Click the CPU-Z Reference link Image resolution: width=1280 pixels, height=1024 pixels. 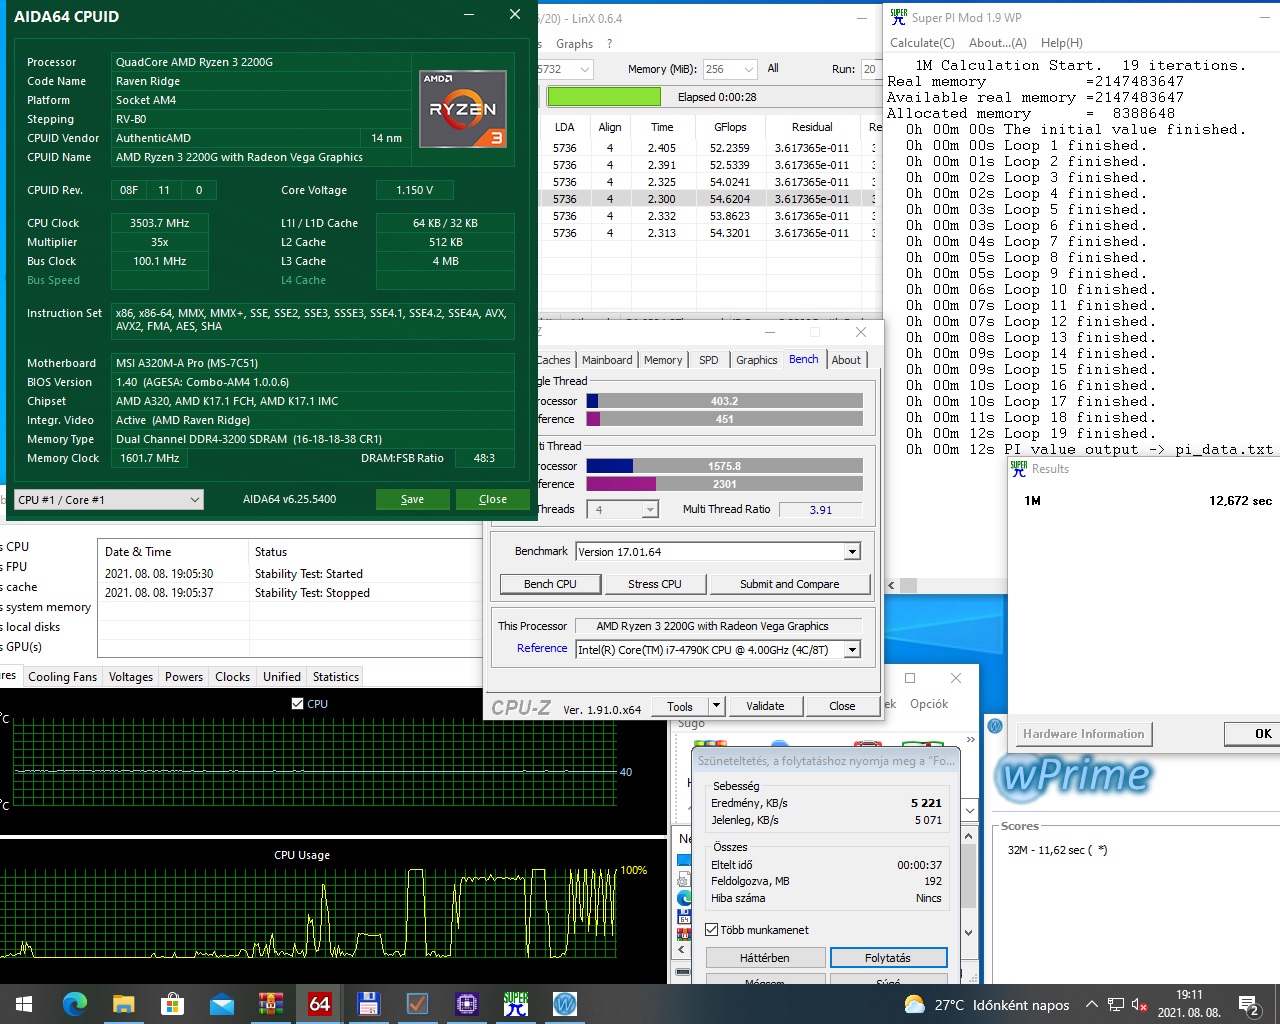(x=542, y=648)
